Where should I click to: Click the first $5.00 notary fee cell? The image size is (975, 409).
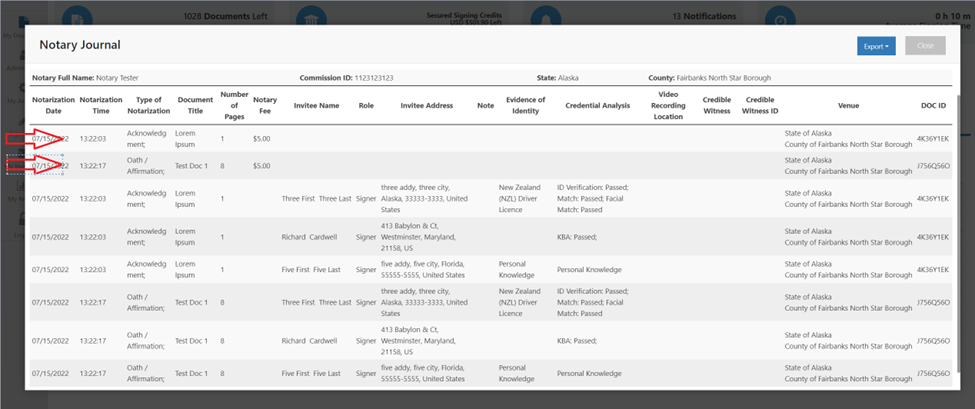coord(262,138)
